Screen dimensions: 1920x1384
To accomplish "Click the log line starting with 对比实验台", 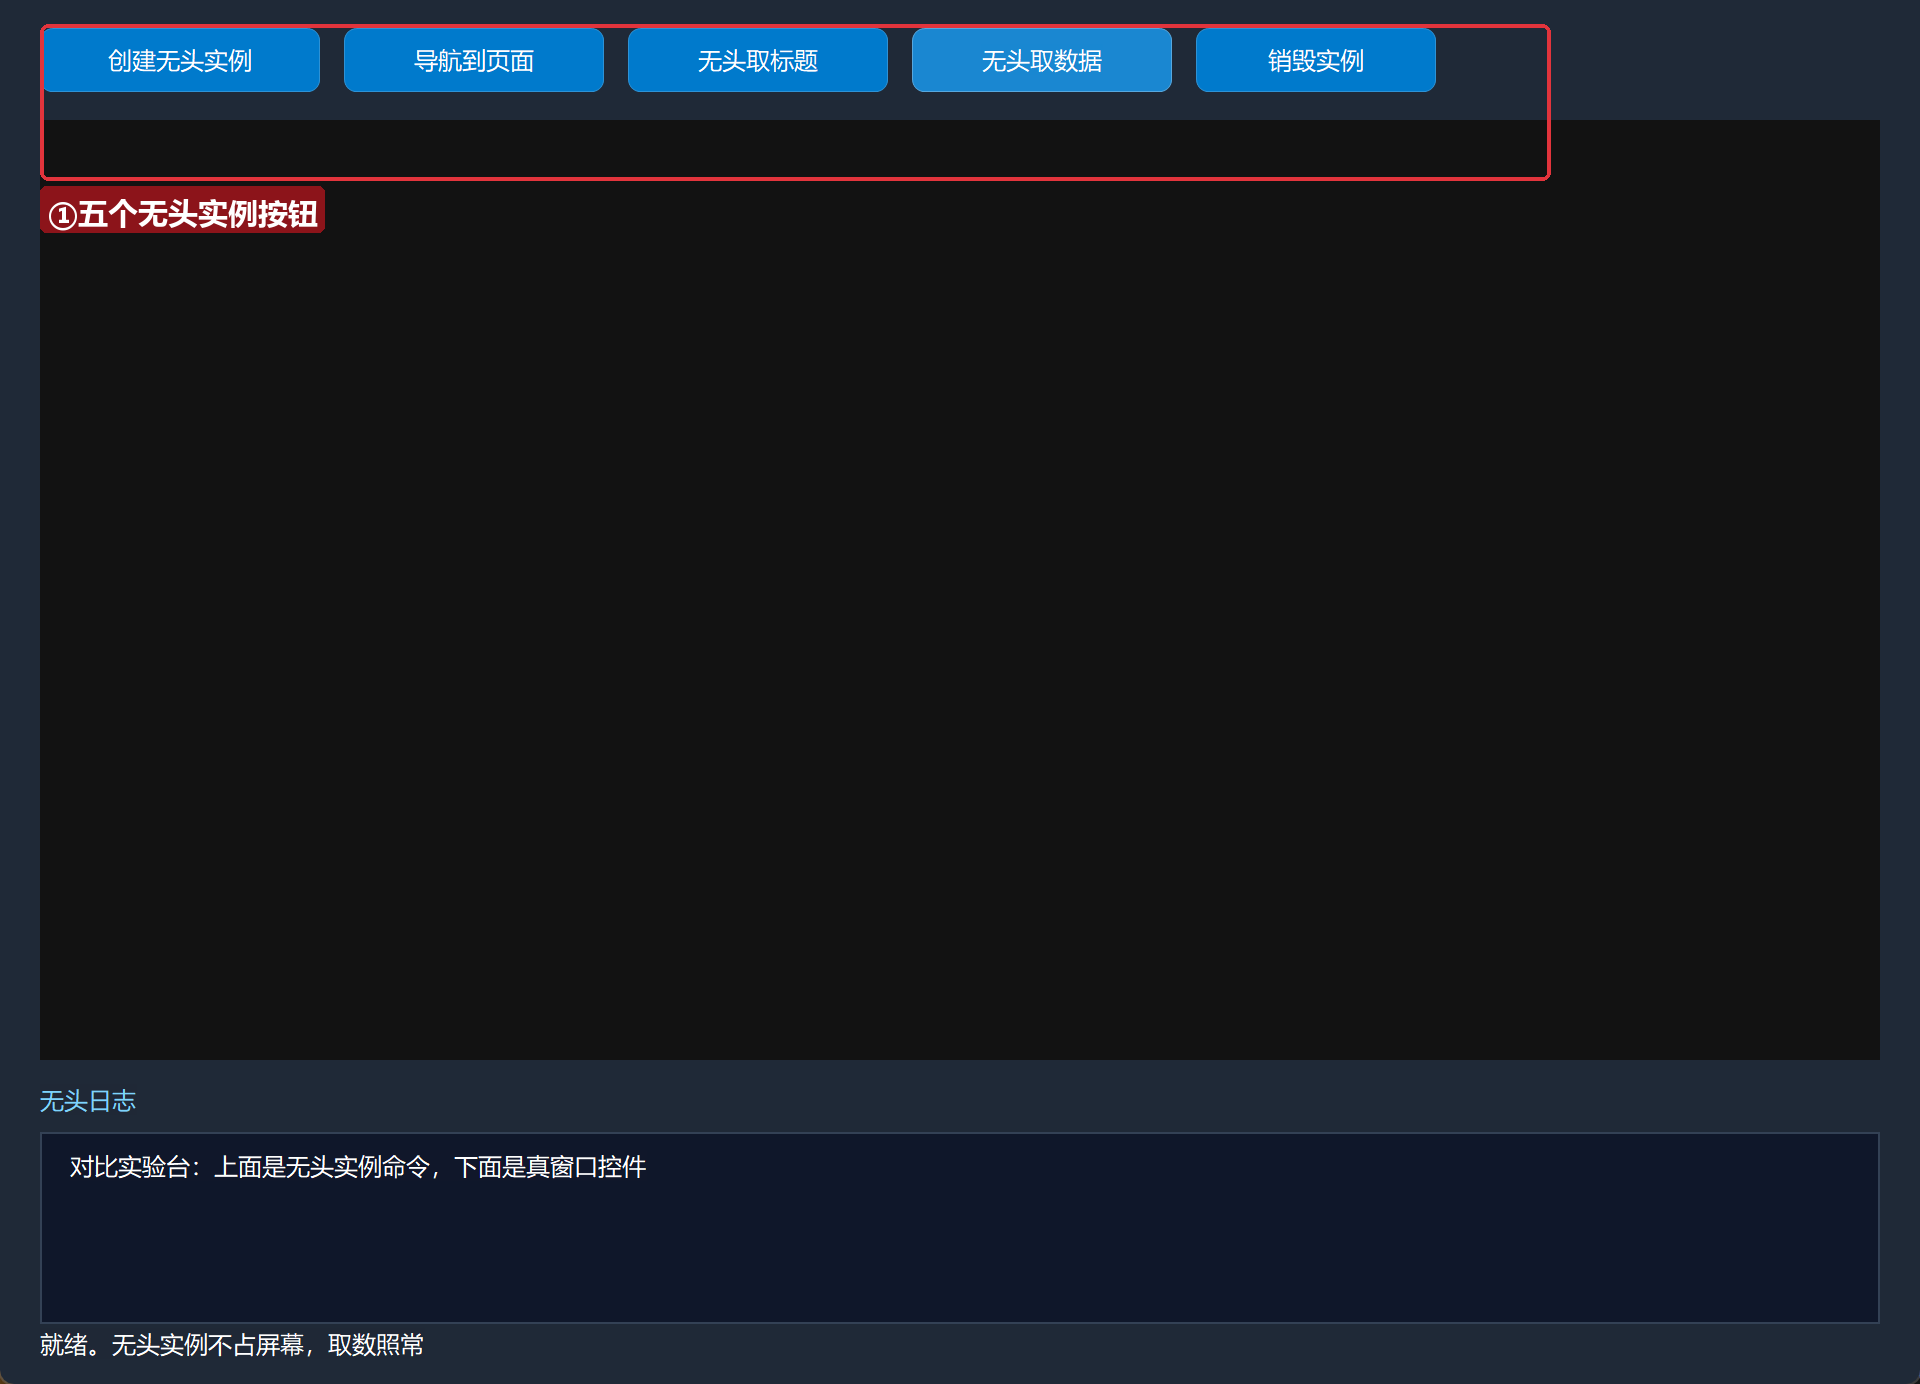I will tap(358, 1167).
